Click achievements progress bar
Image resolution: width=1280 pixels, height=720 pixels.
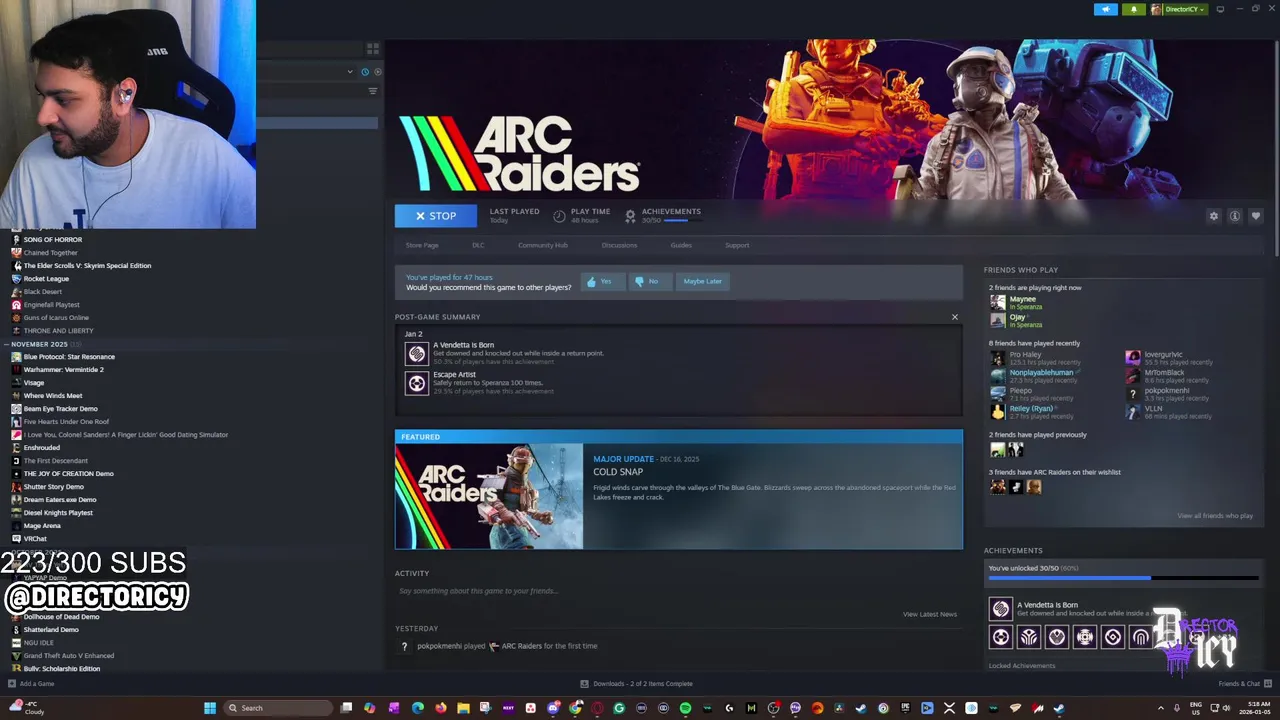[1123, 578]
